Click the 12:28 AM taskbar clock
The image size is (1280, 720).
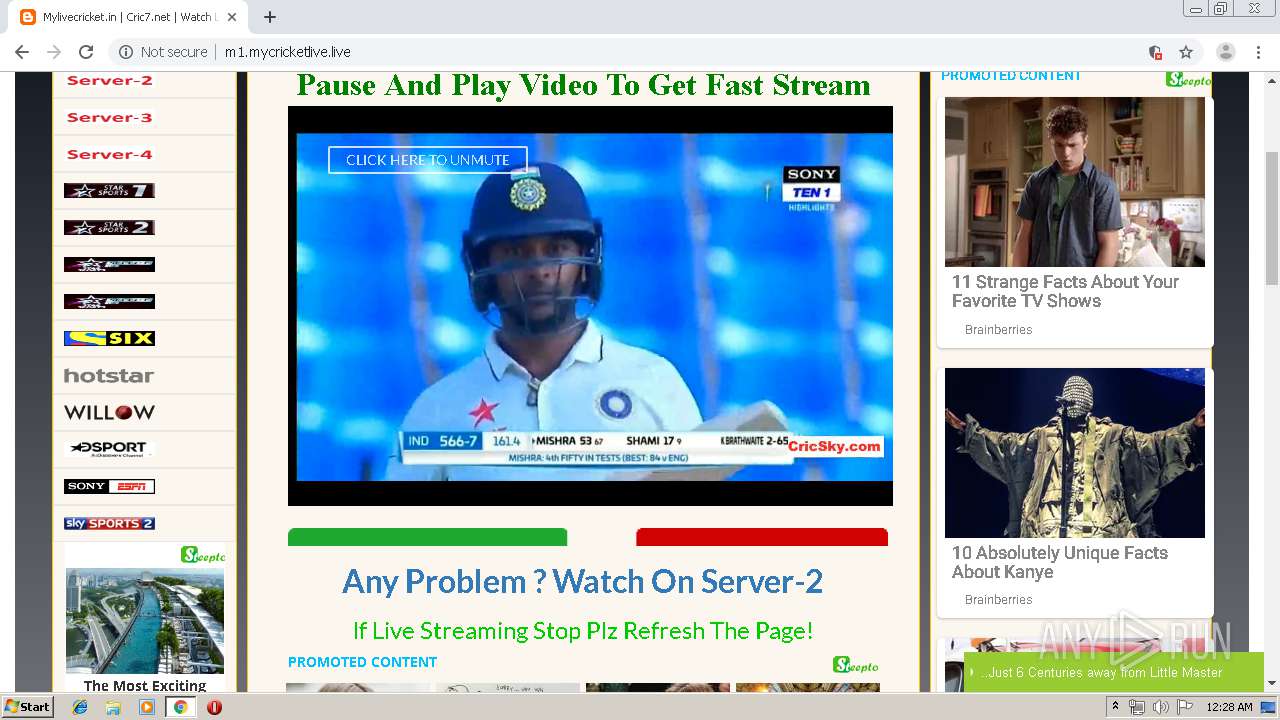tap(1229, 707)
